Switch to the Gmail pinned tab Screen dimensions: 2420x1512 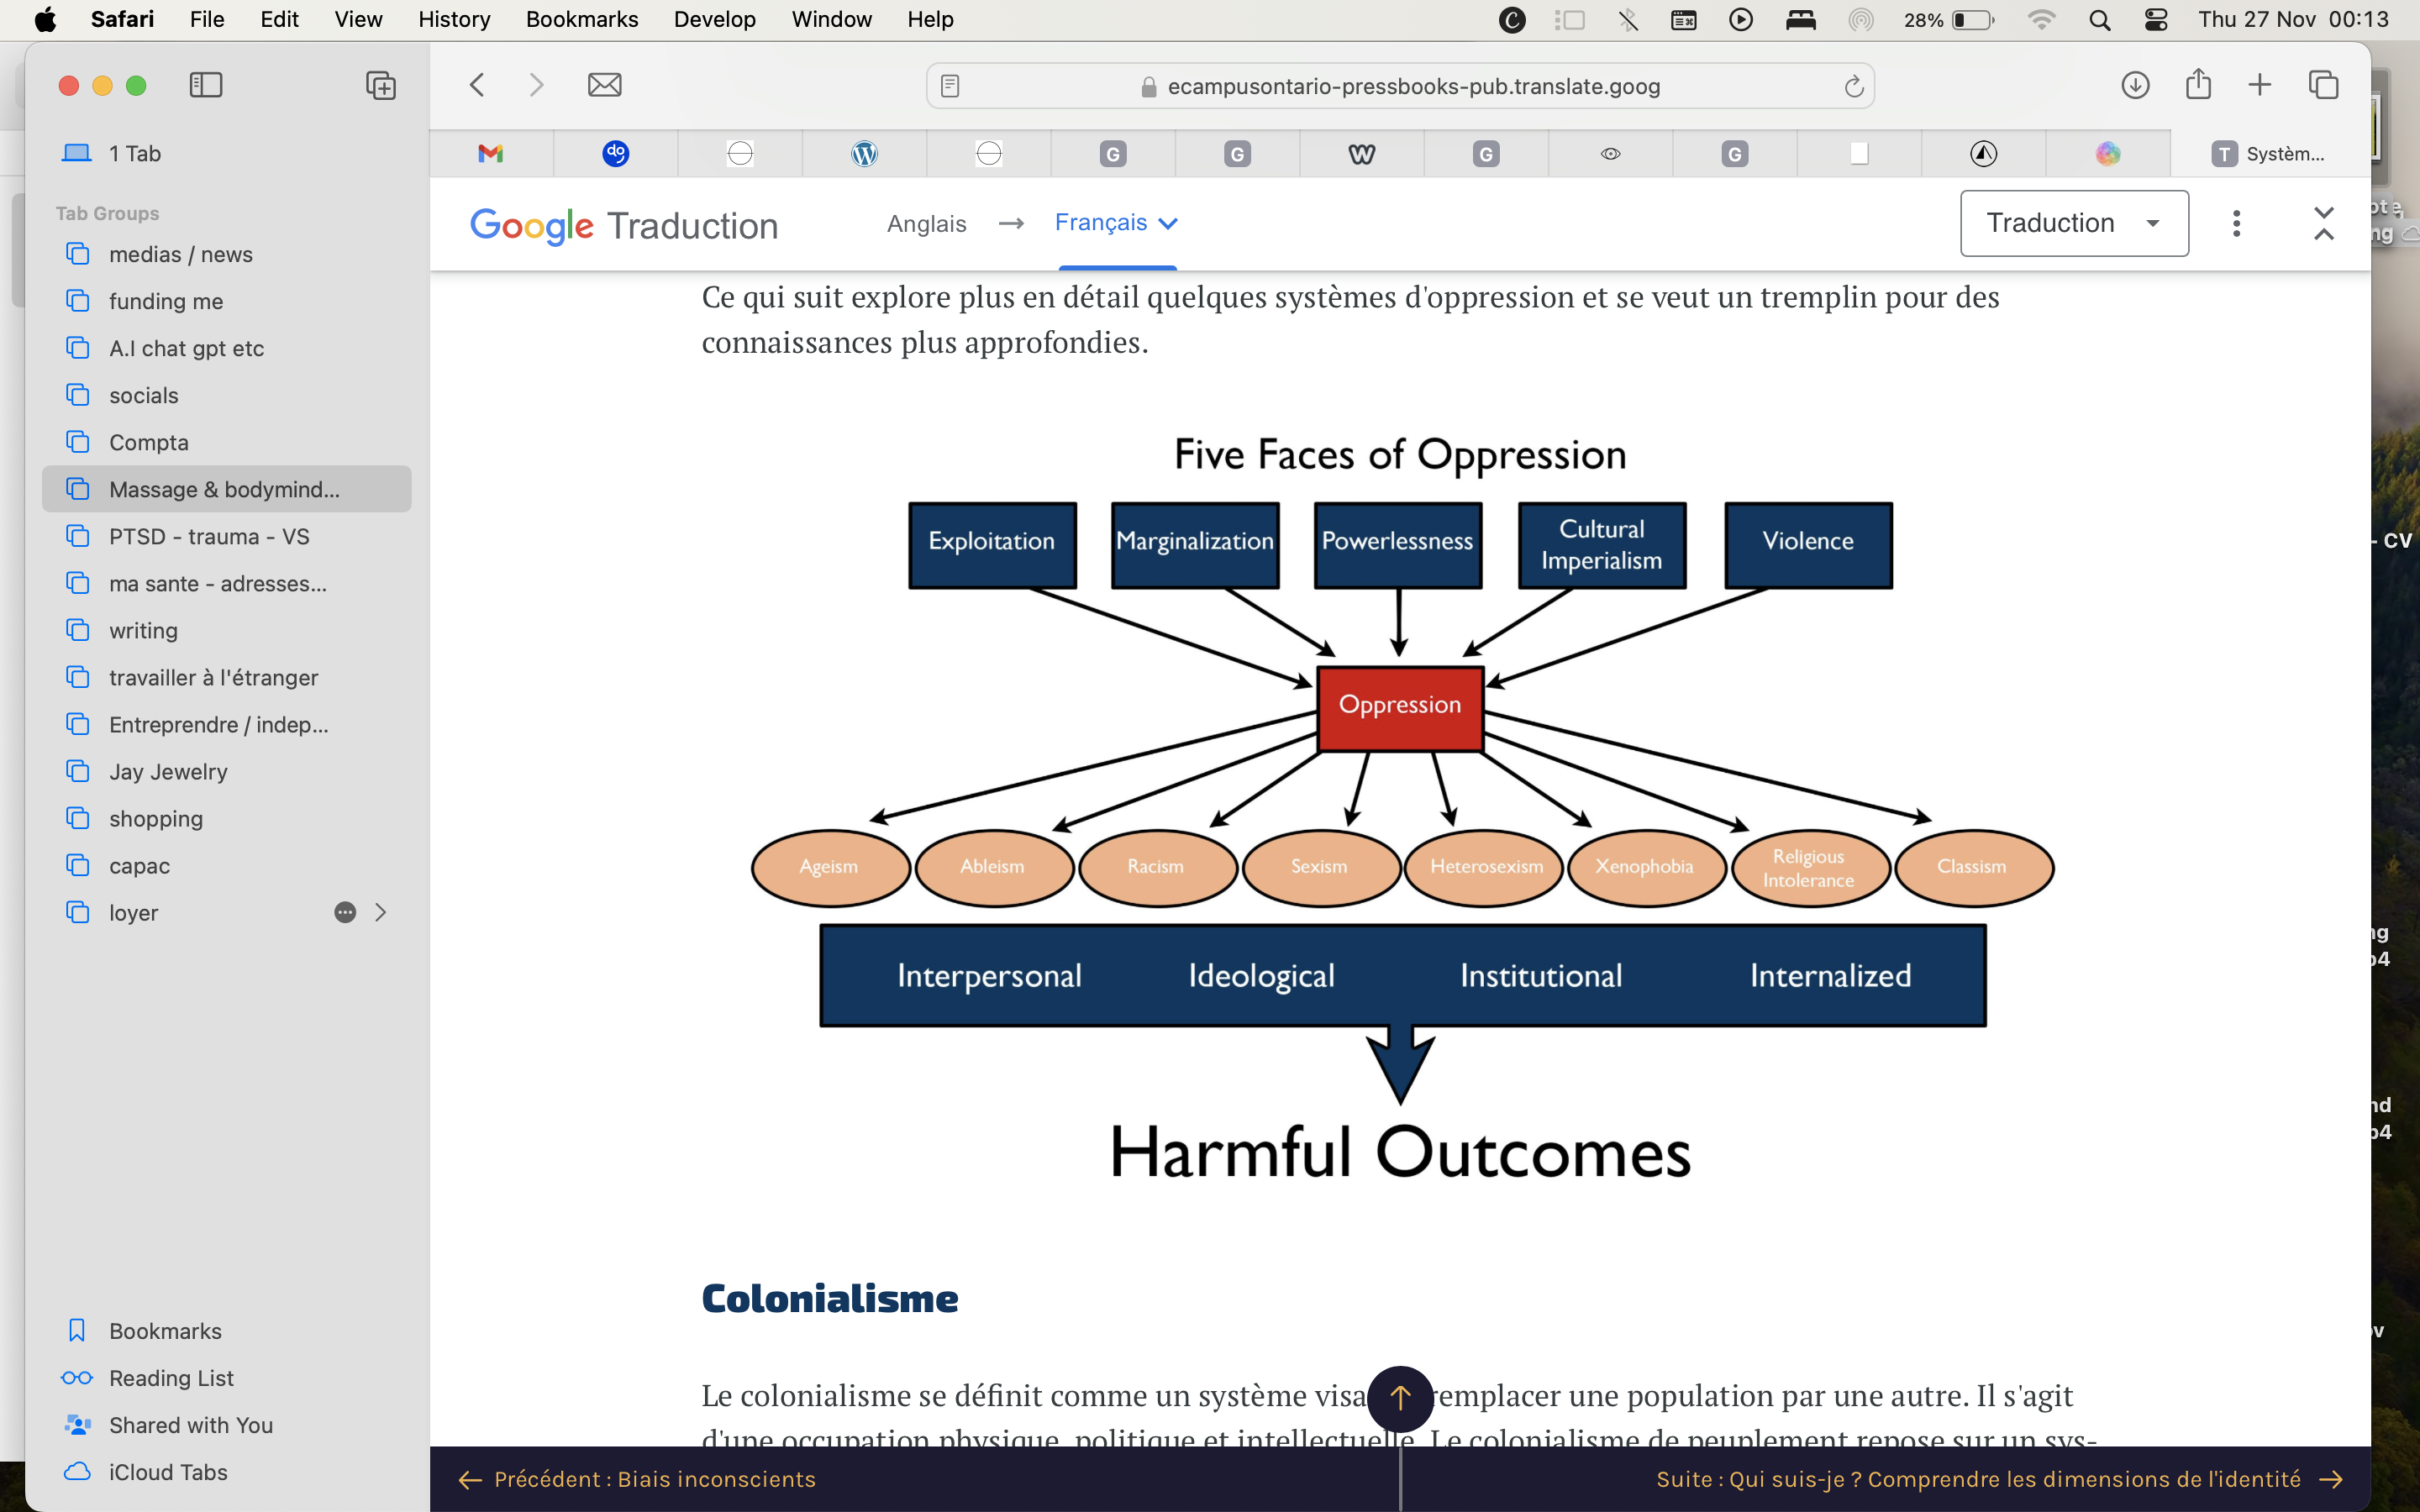coord(490,153)
